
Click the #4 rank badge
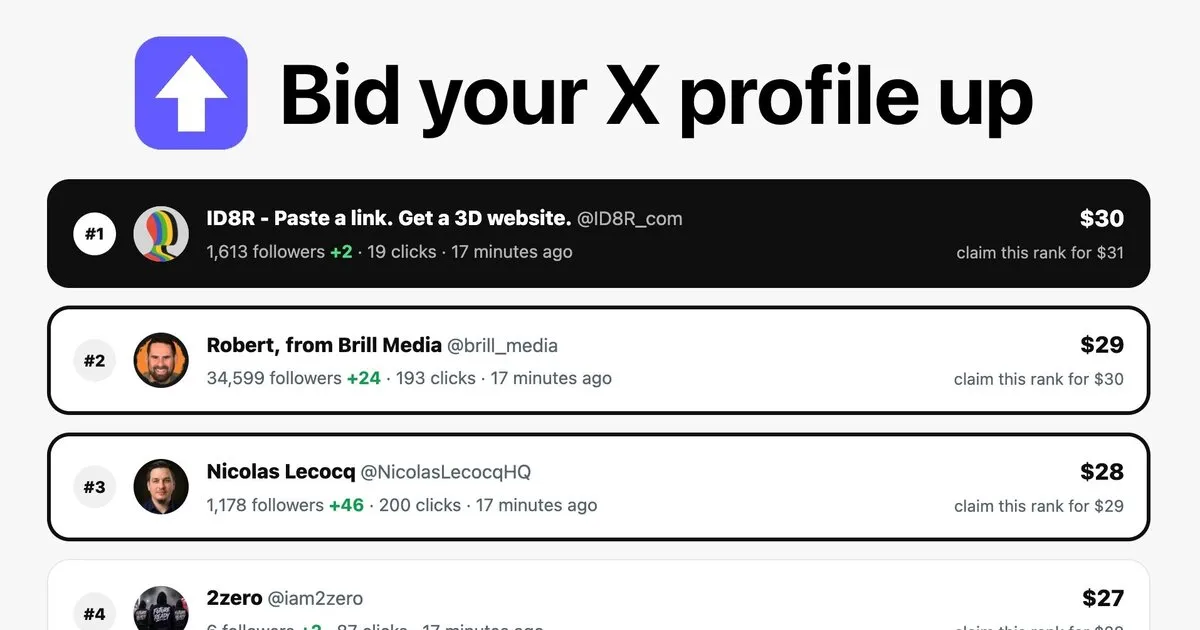tap(95, 614)
